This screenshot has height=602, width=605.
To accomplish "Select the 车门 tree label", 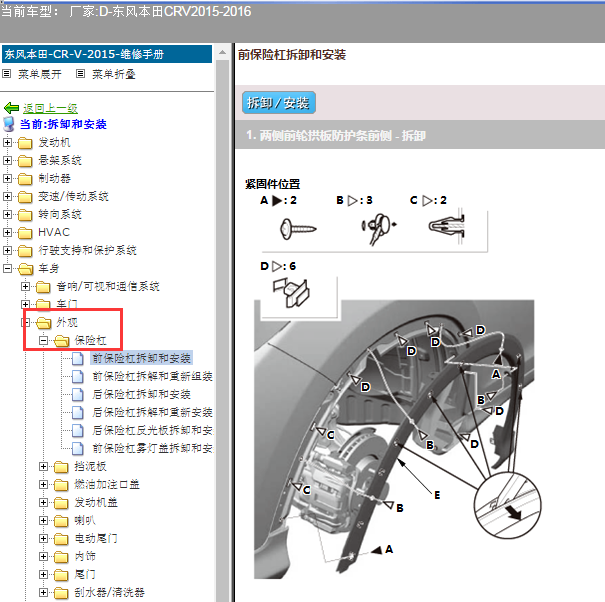I will point(67,304).
